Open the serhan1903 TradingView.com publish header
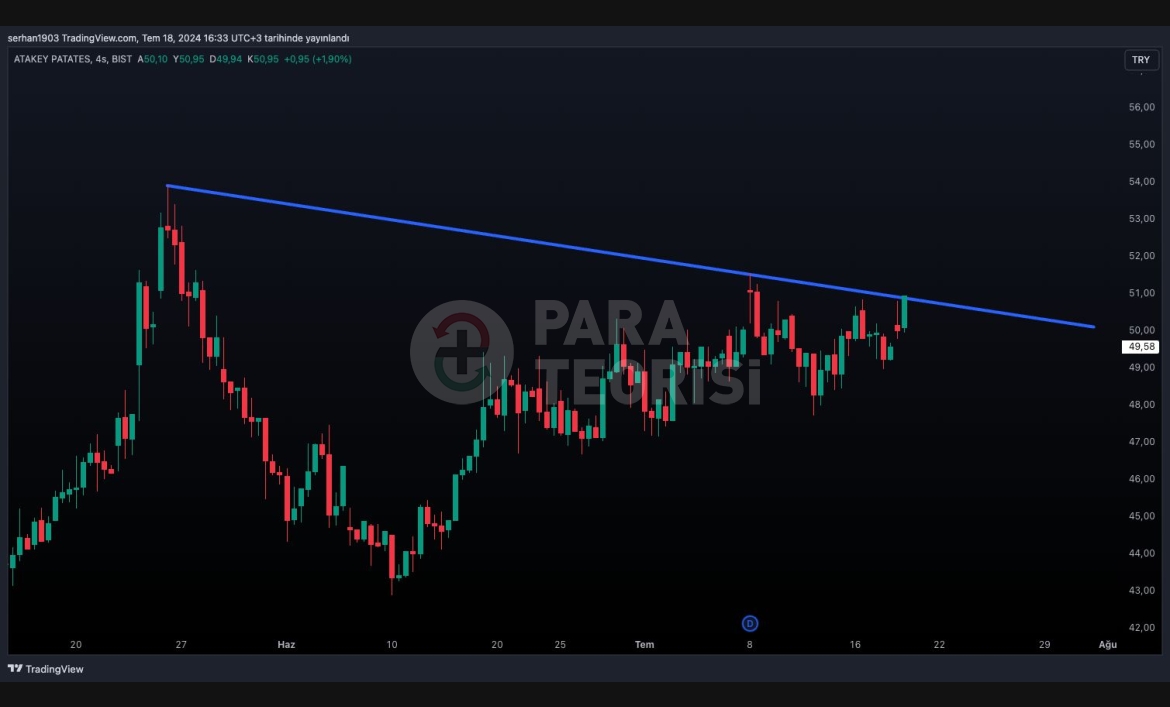This screenshot has width=1170, height=707. [178, 38]
